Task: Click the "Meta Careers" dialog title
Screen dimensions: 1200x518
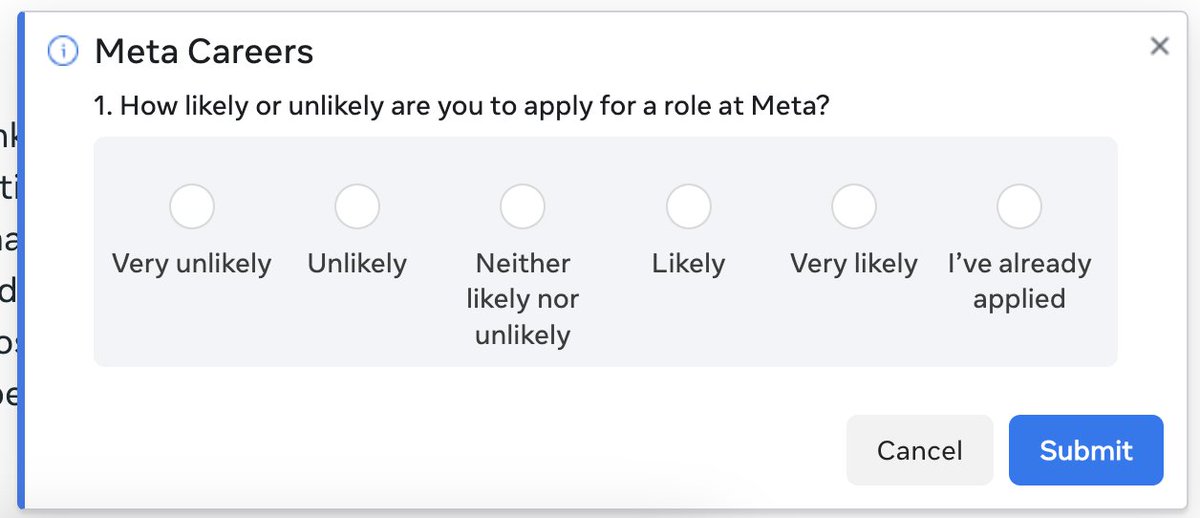Action: pos(204,51)
